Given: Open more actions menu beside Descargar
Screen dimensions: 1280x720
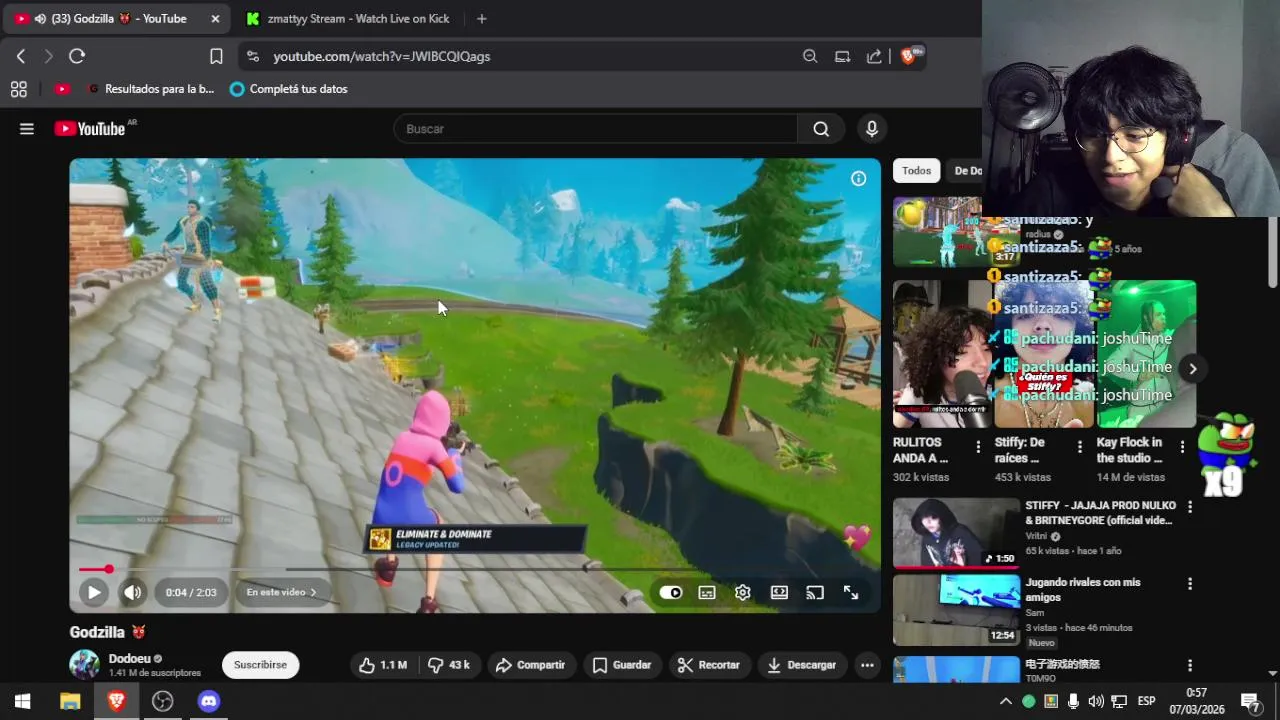Looking at the screenshot, I should coord(867,665).
